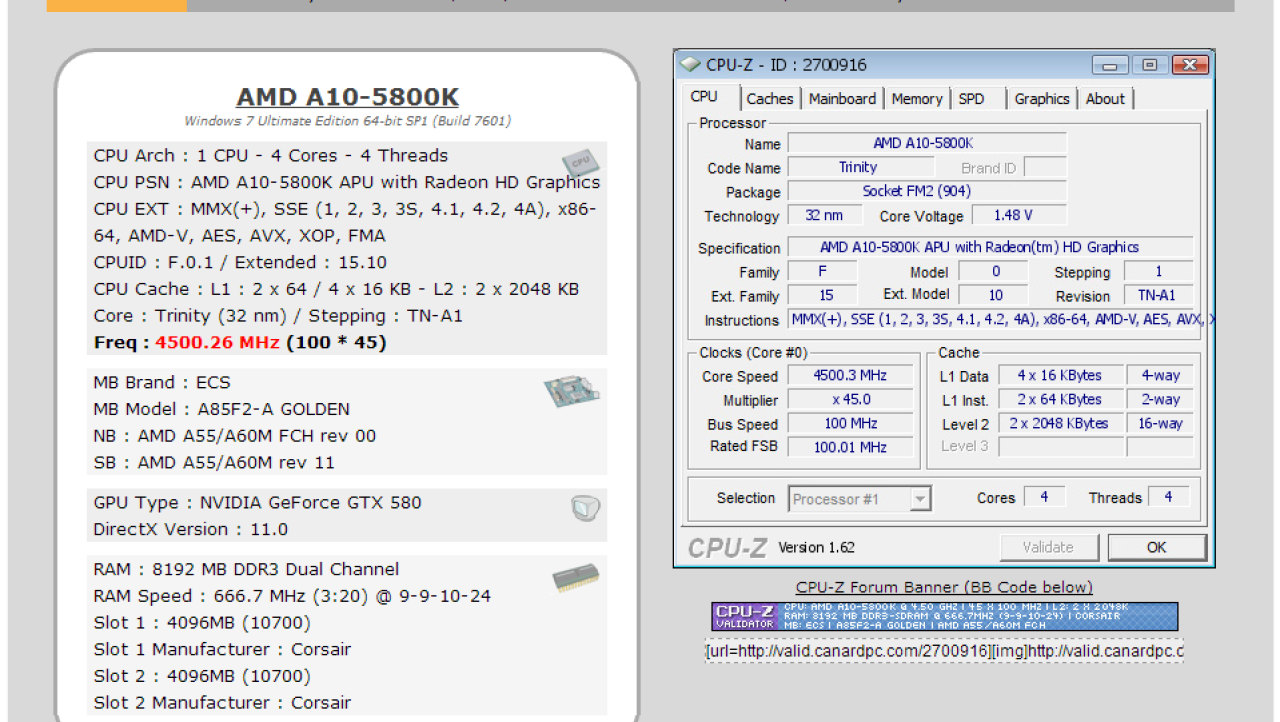This screenshot has width=1280, height=722.
Task: Click the Cores count field
Action: click(1044, 497)
